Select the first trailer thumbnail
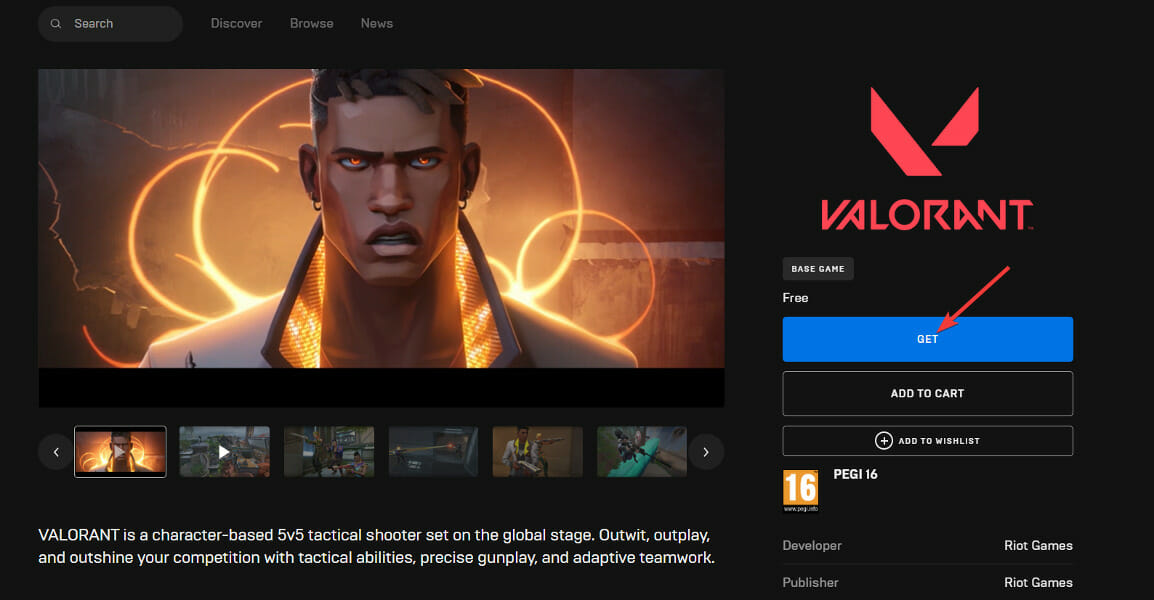This screenshot has width=1154, height=600. tap(120, 451)
